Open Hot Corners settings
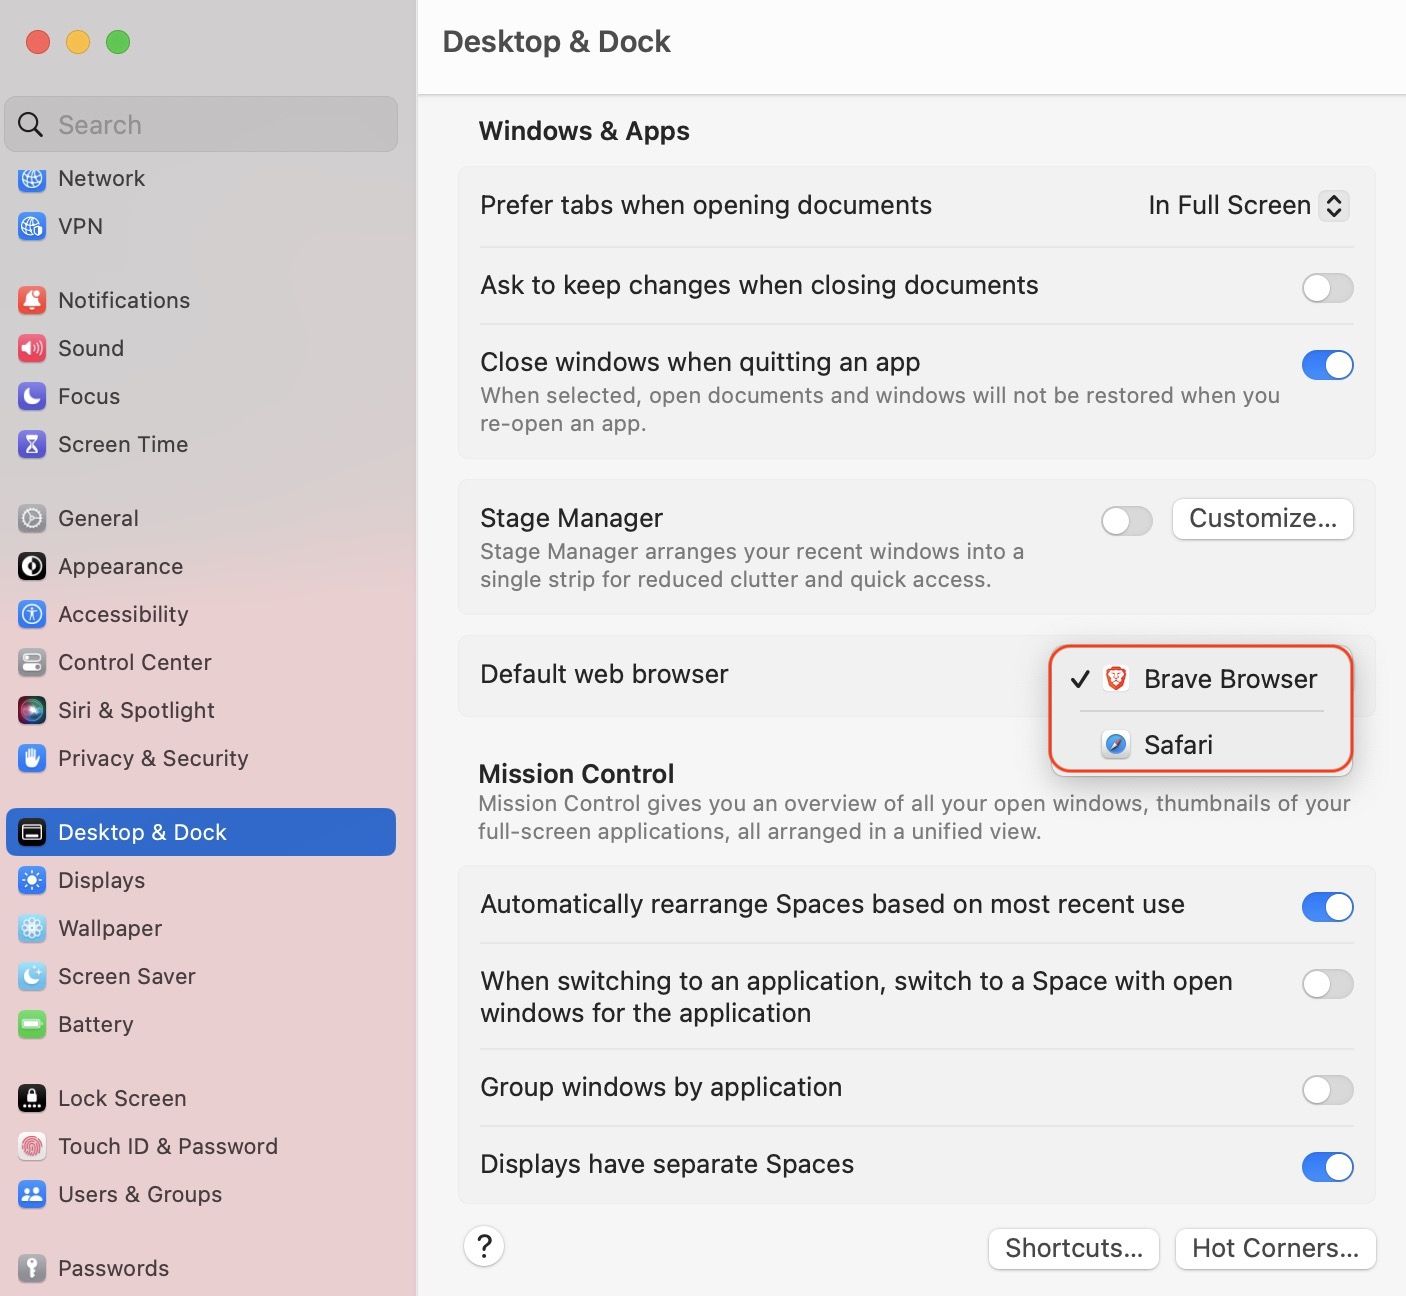This screenshot has width=1406, height=1296. click(x=1274, y=1248)
